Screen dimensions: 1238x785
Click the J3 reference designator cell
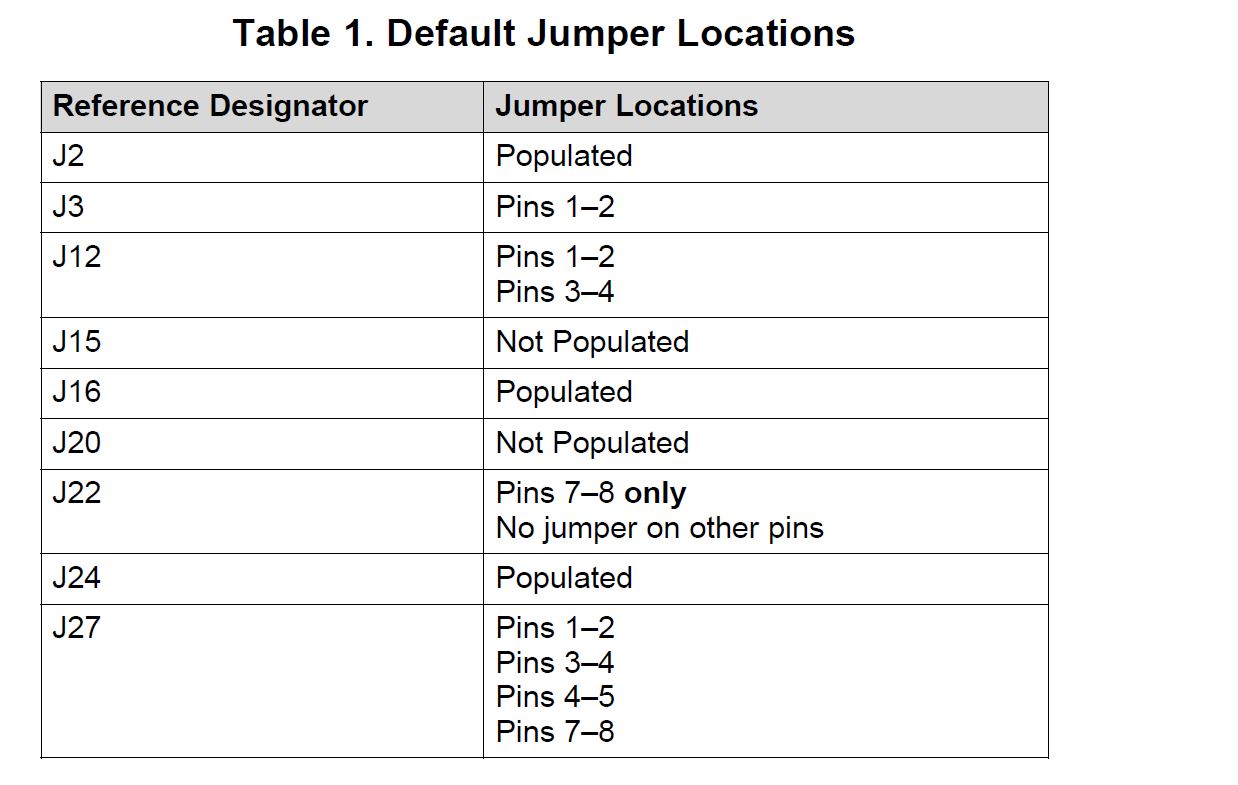click(68, 207)
